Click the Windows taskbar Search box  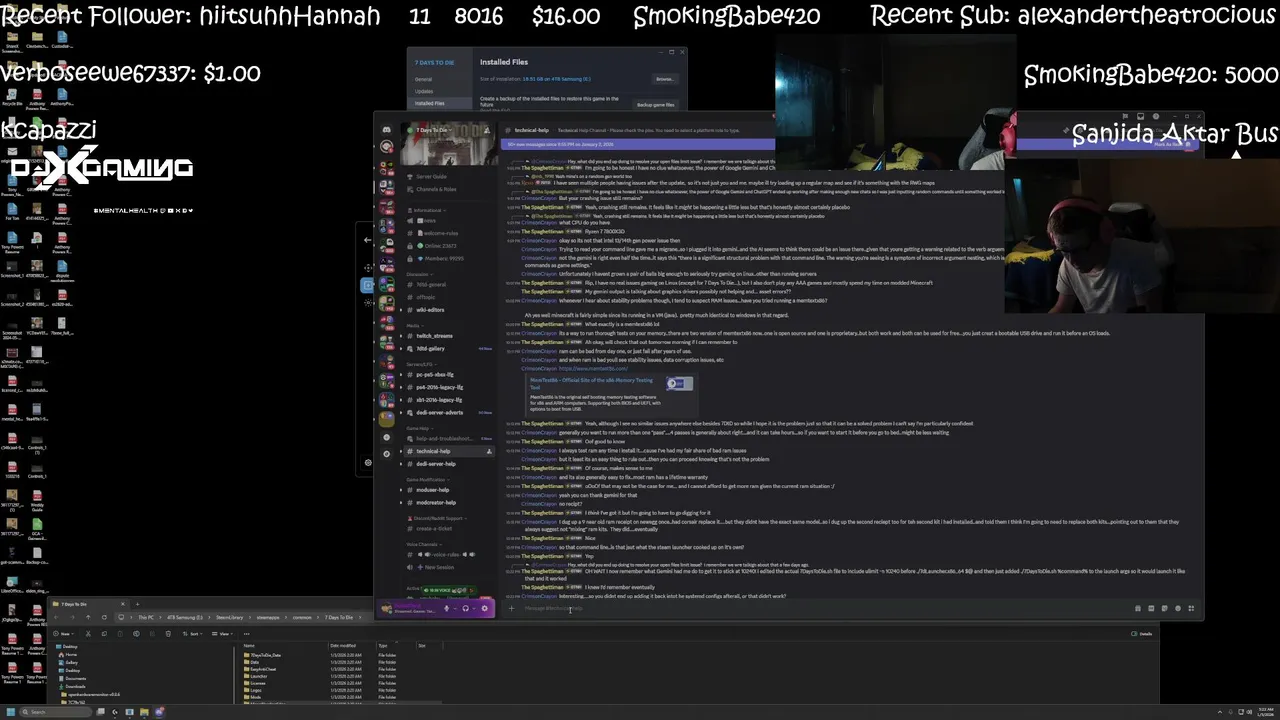click(55, 712)
